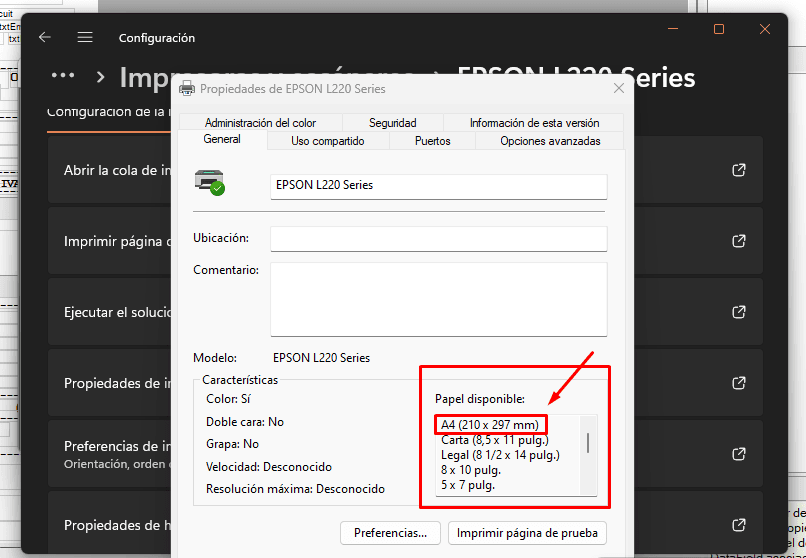This screenshot has width=806, height=558.
Task: Click external link icon for Preferencias de impresión
Action: pyautogui.click(x=739, y=454)
